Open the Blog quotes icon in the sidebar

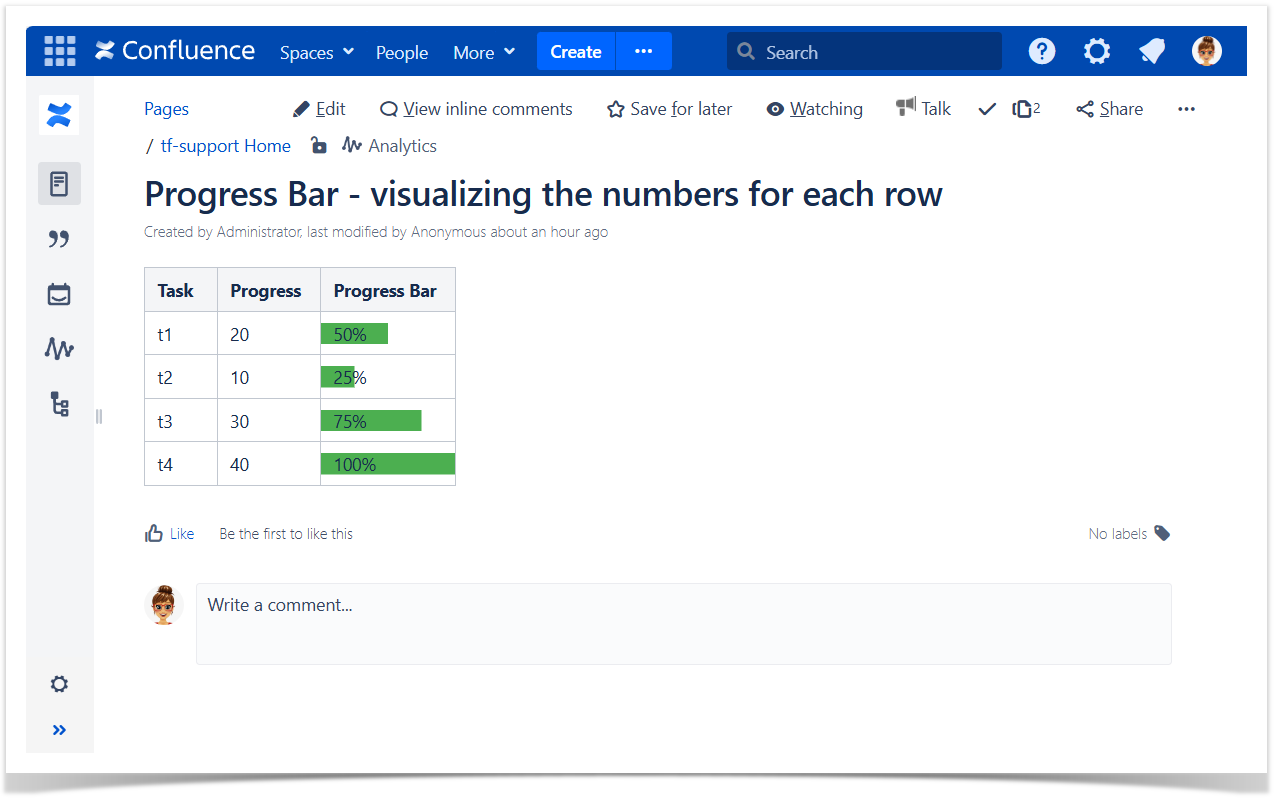click(59, 239)
